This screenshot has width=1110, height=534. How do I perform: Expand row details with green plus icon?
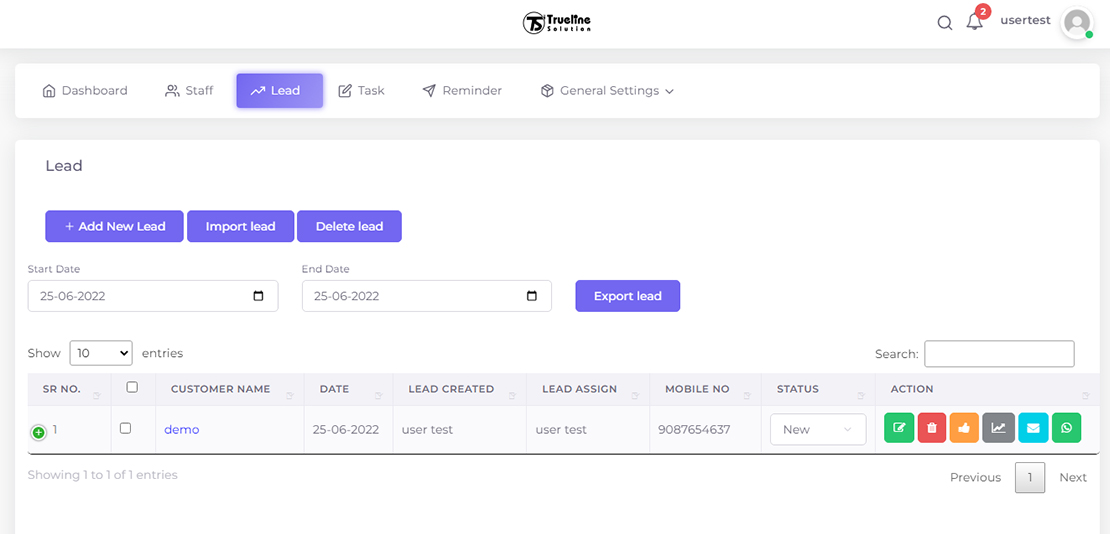tap(39, 432)
